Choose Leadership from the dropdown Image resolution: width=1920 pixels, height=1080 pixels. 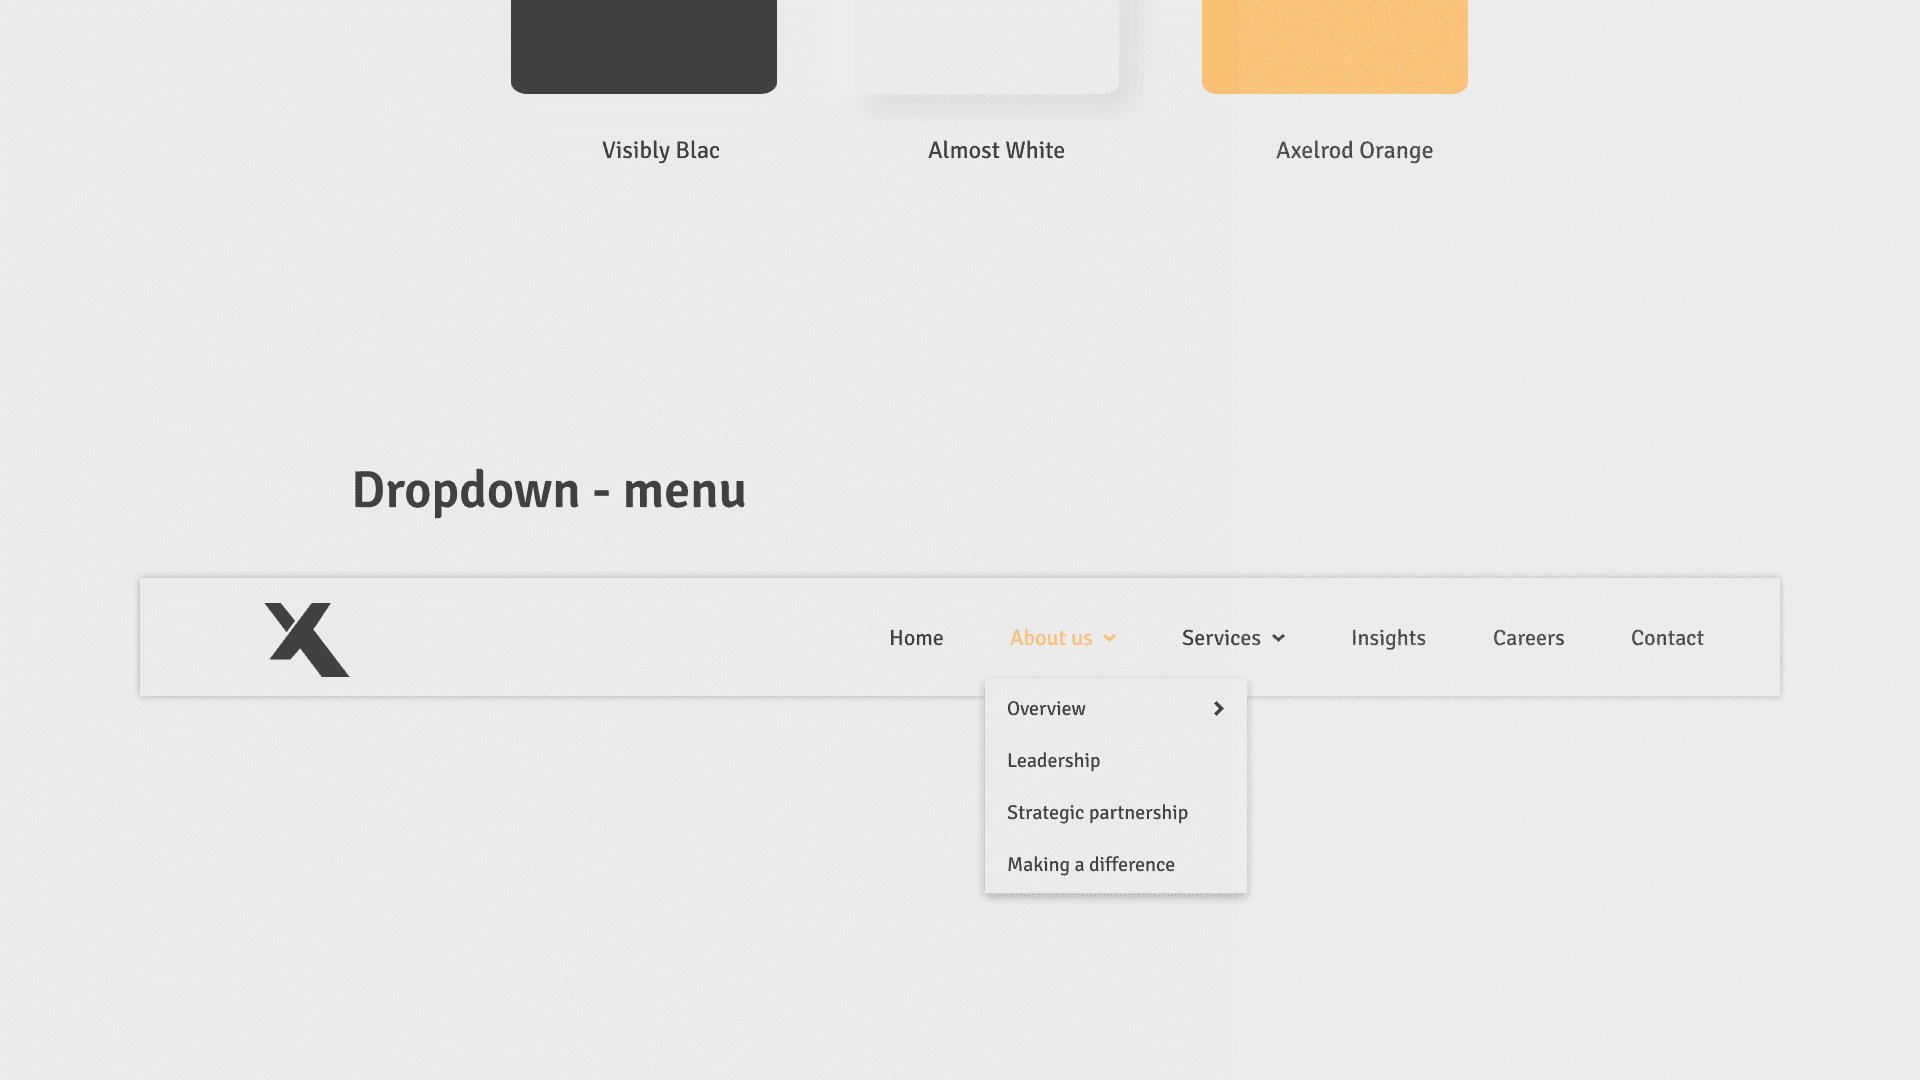tap(1053, 761)
